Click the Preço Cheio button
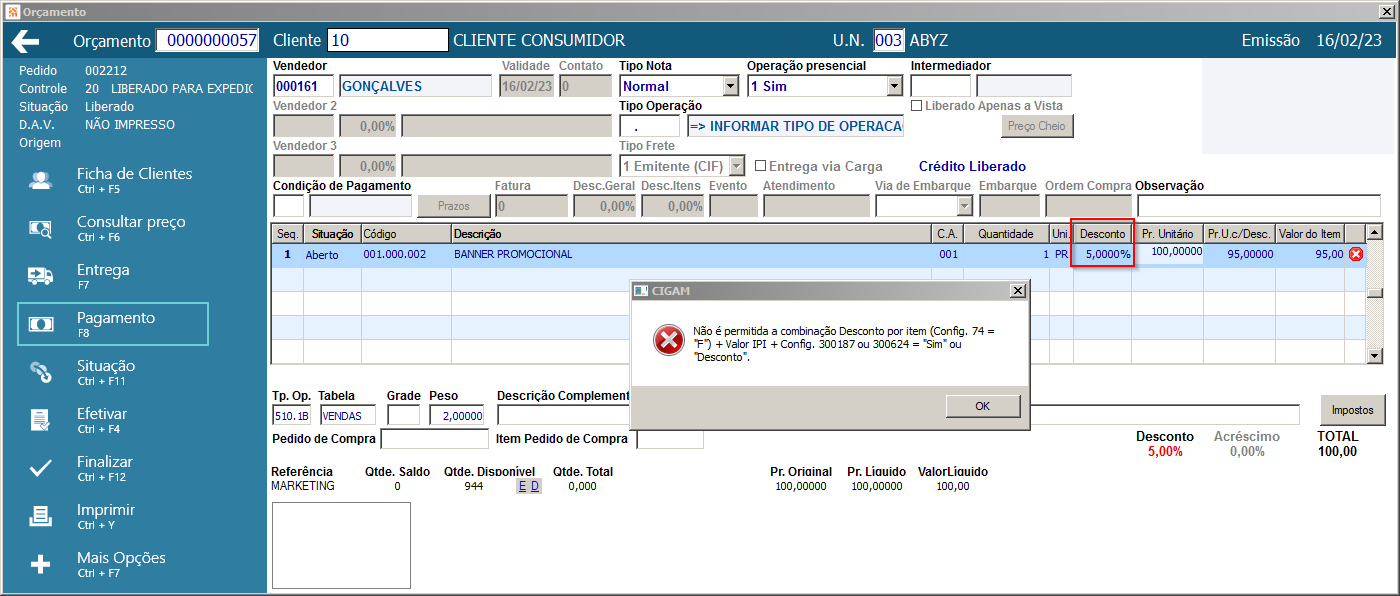The height and width of the screenshot is (596, 1400). pos(1037,126)
